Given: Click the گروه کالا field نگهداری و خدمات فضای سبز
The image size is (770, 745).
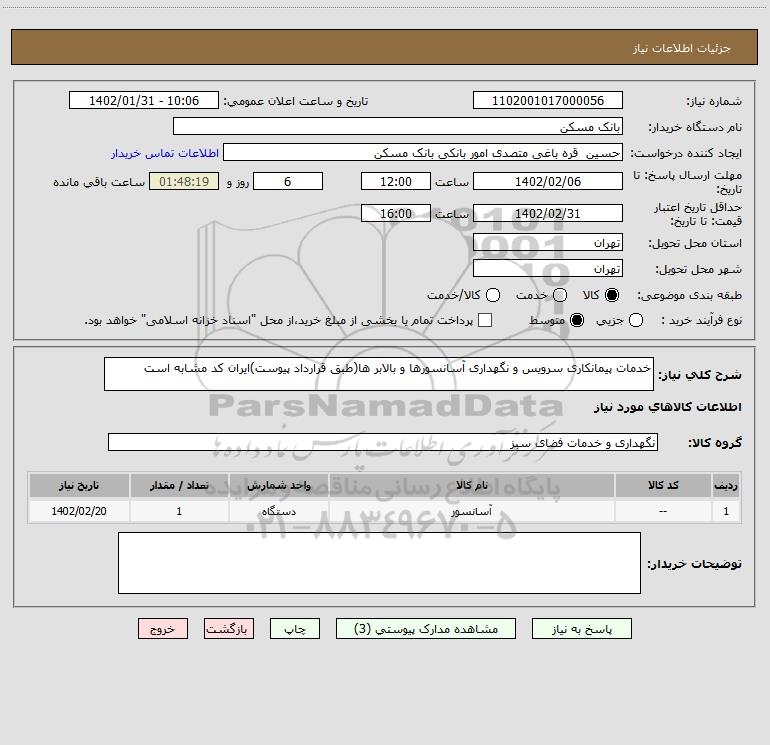Looking at the screenshot, I should click(x=383, y=442).
